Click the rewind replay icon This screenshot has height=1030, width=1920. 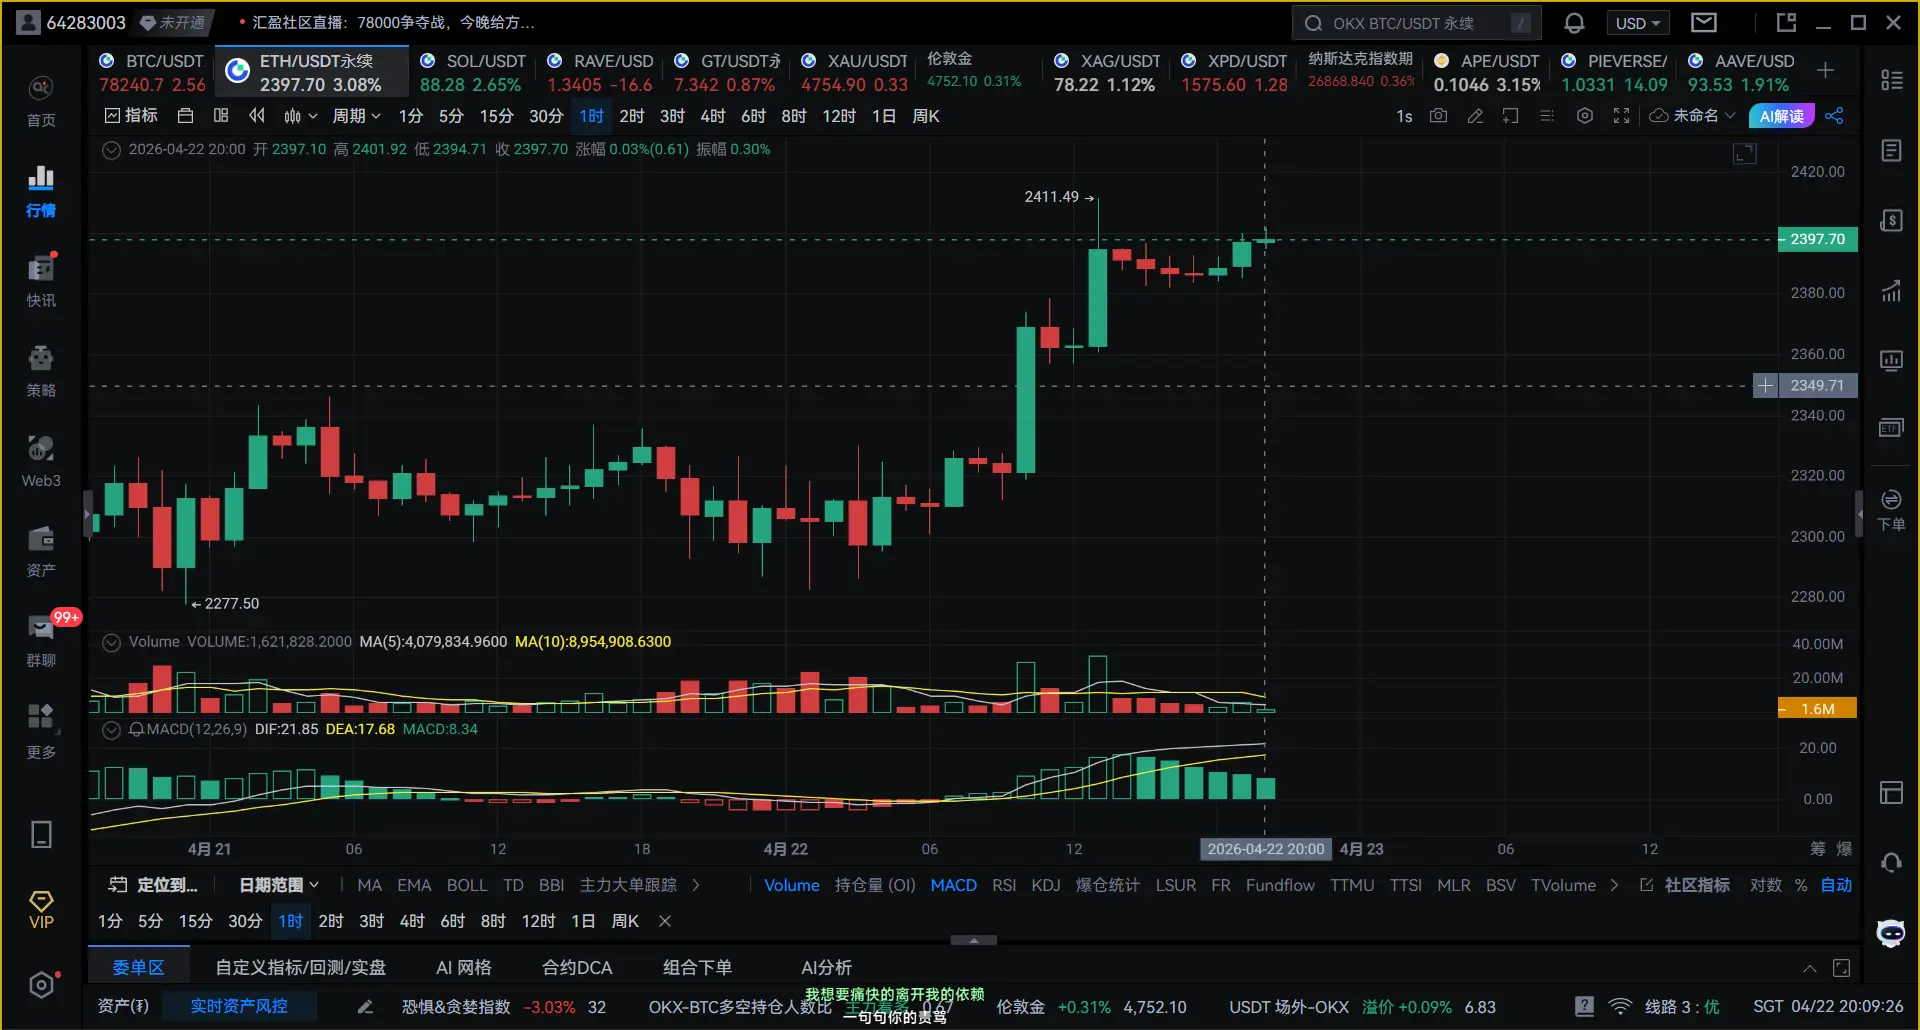257,116
